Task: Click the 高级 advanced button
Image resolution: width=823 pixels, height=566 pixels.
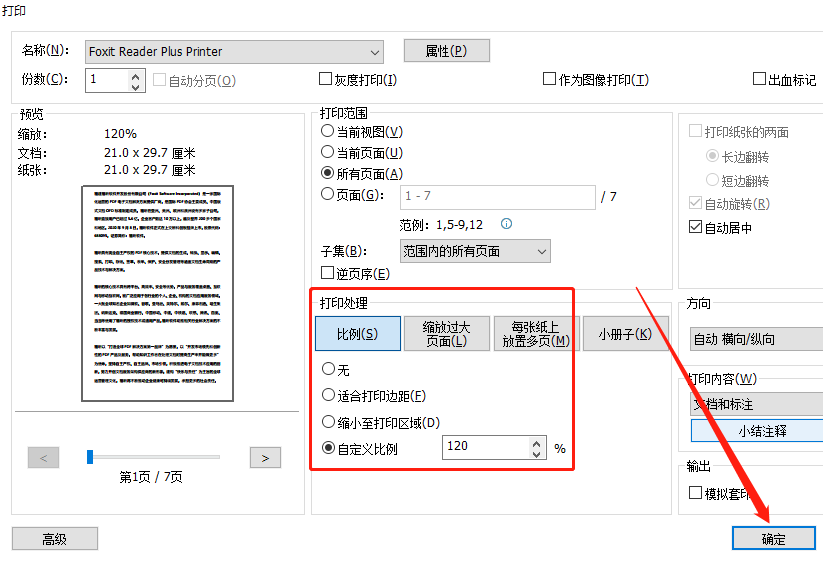Action: click(x=55, y=539)
